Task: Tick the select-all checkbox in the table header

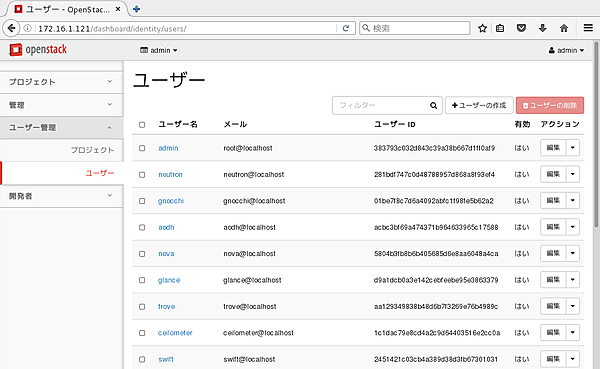Action: point(142,125)
